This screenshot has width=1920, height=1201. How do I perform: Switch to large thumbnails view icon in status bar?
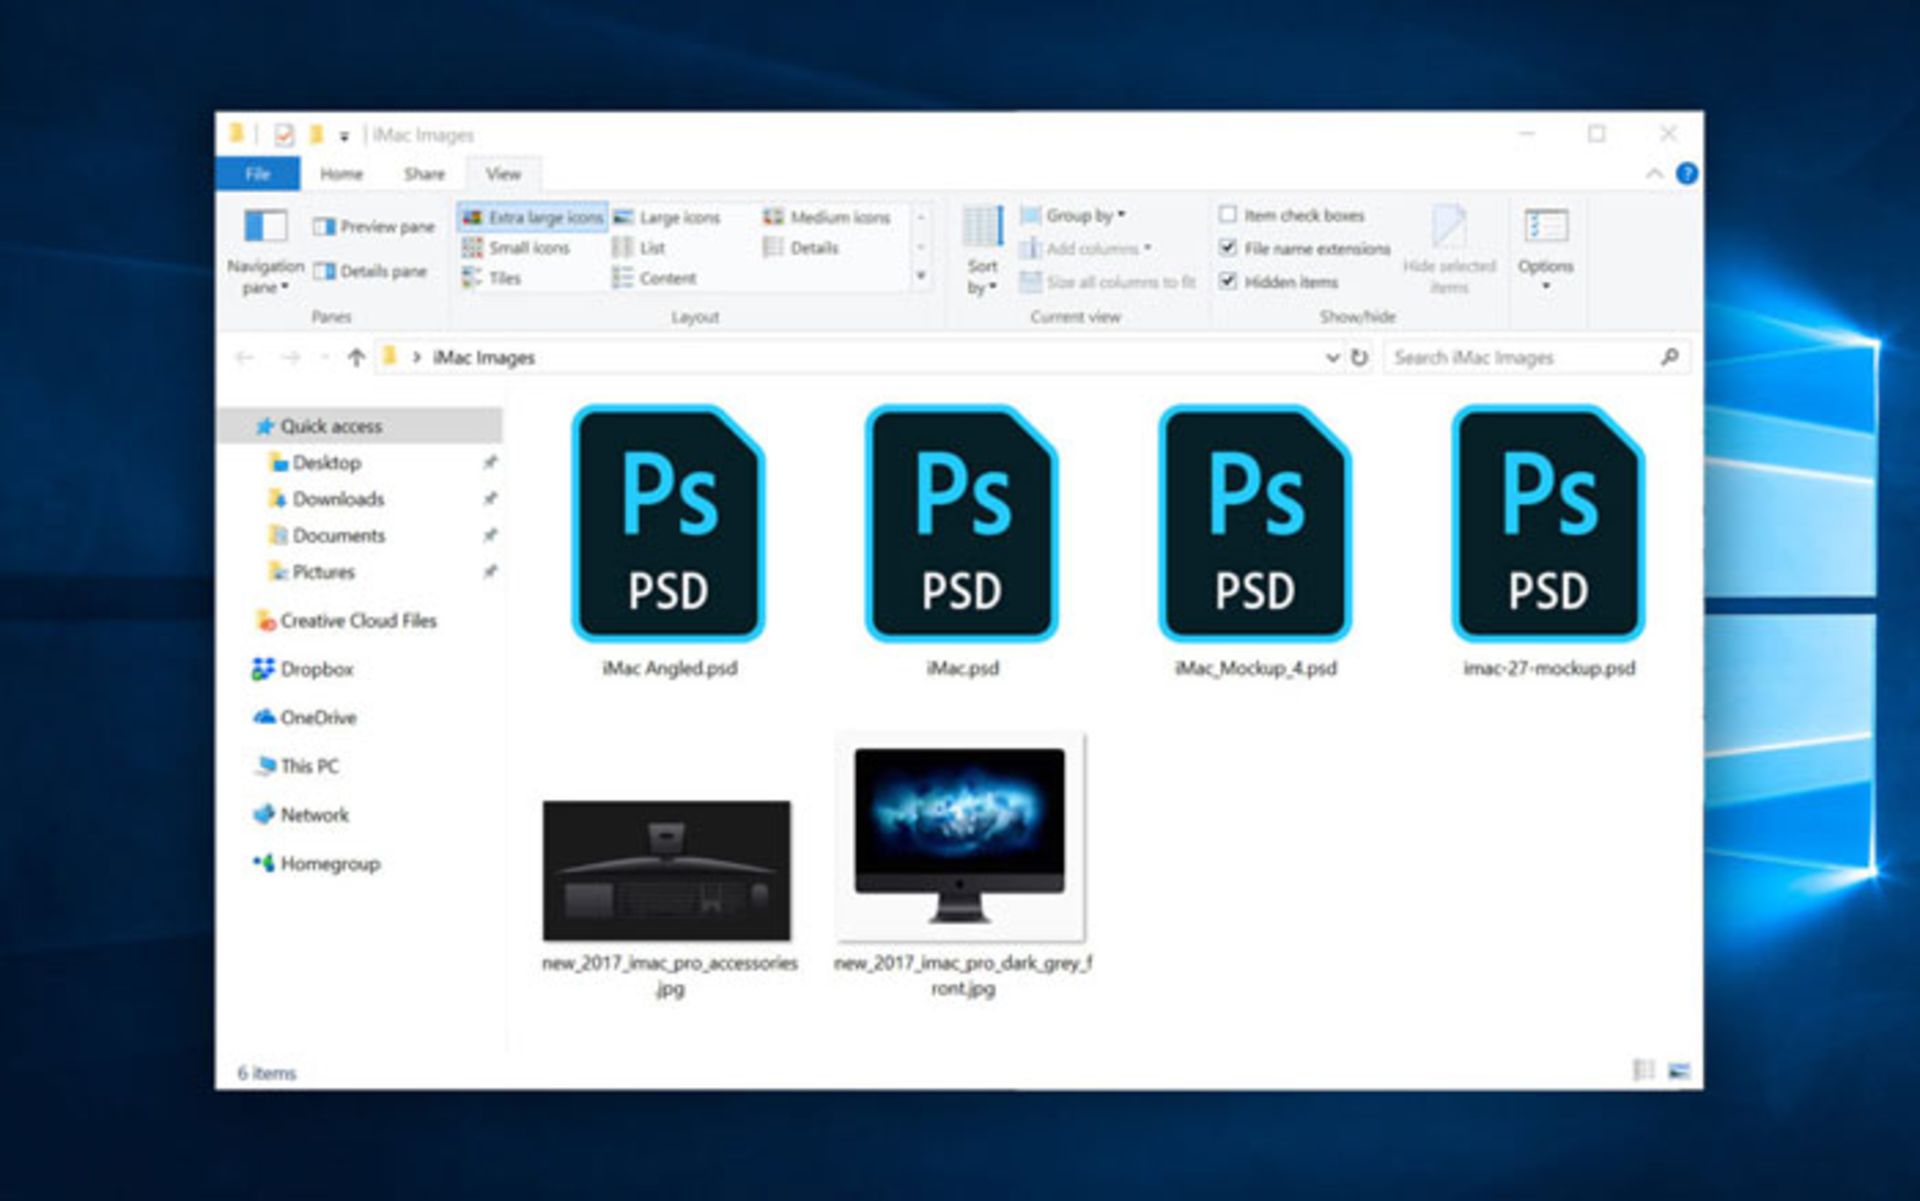(x=1679, y=1071)
